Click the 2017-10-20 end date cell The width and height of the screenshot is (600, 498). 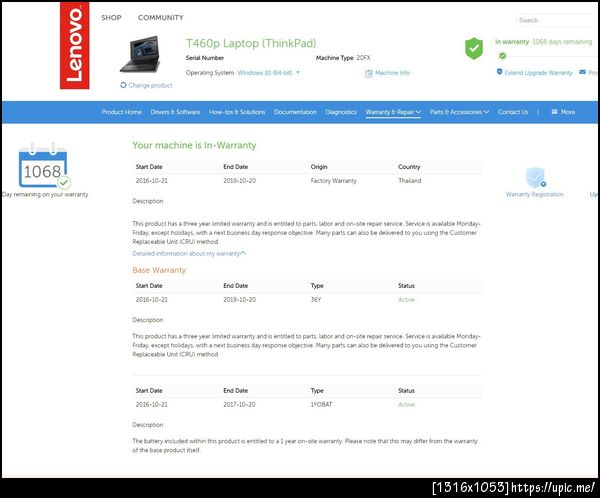[x=240, y=405]
